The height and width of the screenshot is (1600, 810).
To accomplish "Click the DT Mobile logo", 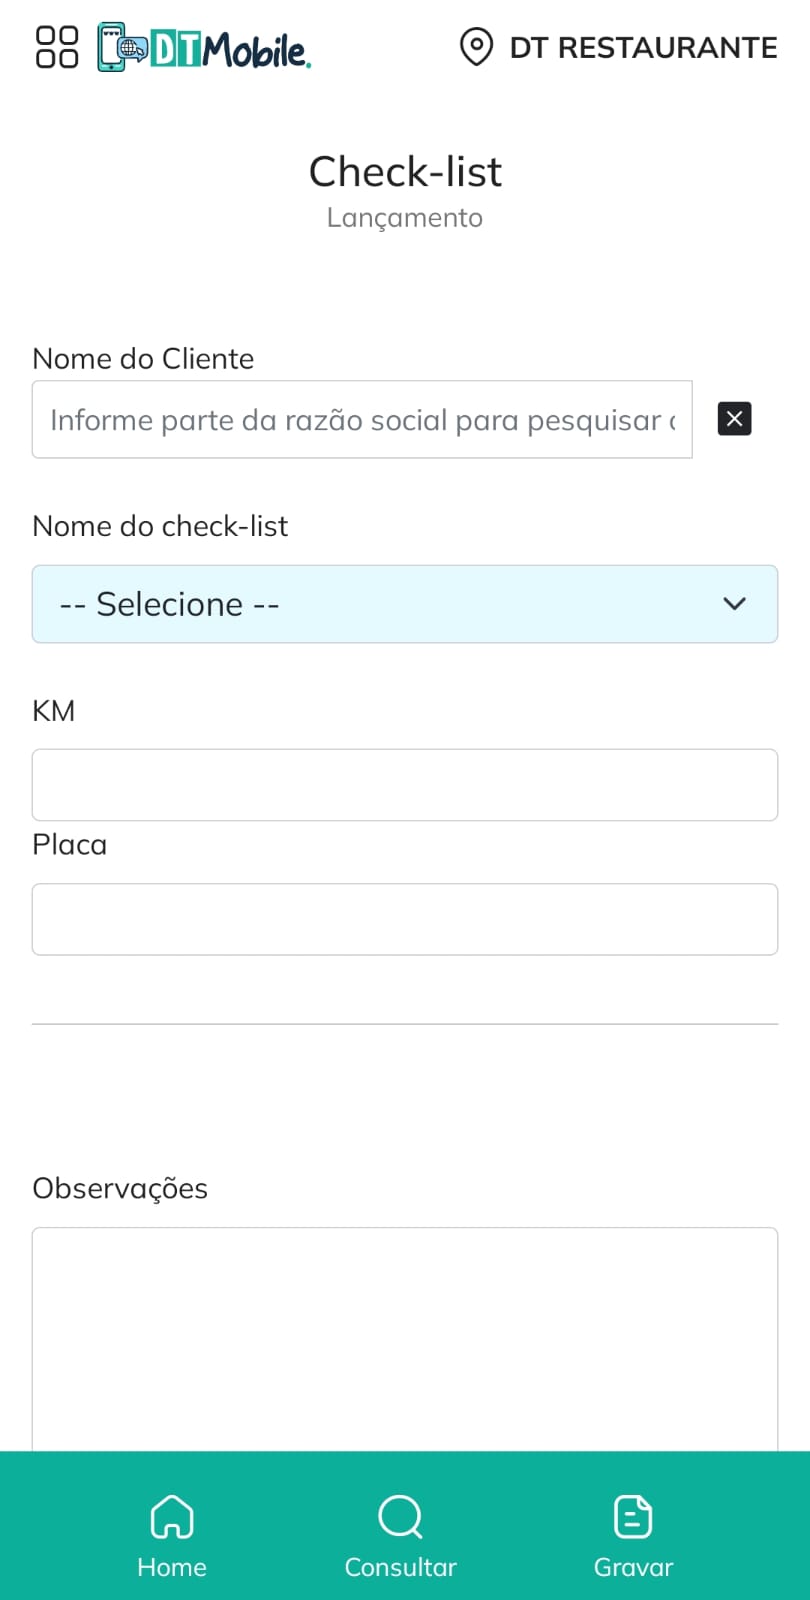I will (x=205, y=47).
